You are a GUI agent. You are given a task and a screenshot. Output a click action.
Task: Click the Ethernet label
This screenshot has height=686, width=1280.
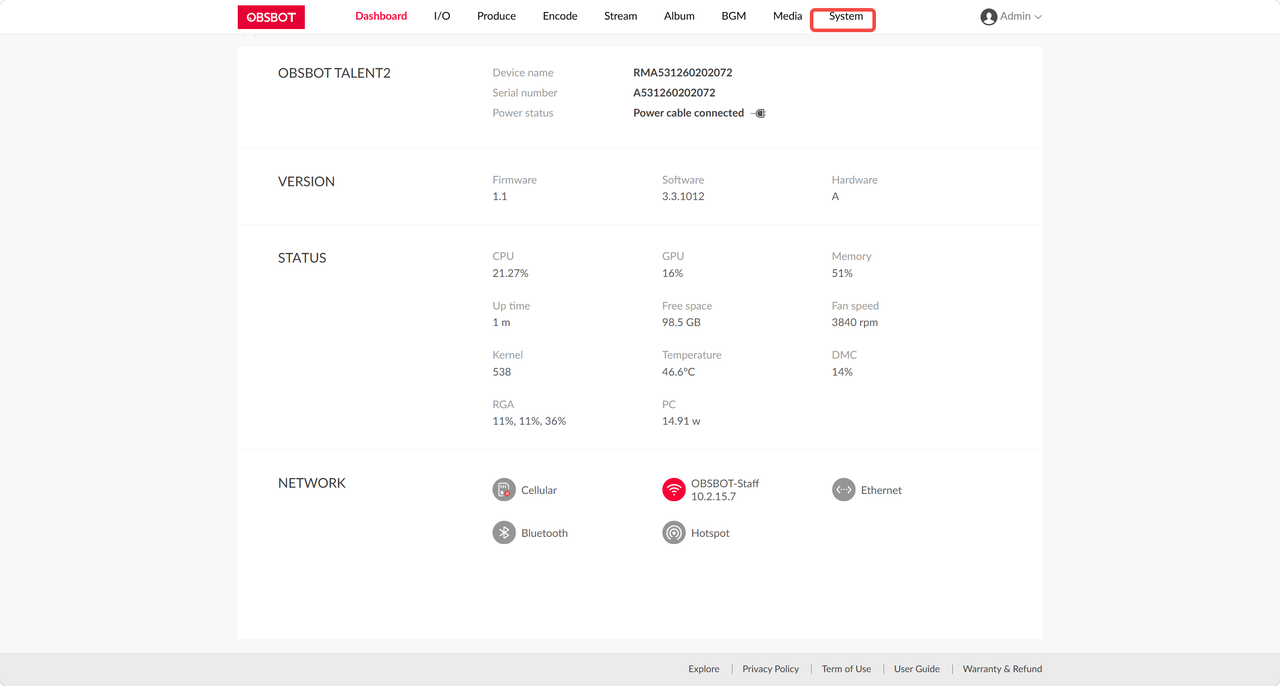pyautogui.click(x=881, y=490)
